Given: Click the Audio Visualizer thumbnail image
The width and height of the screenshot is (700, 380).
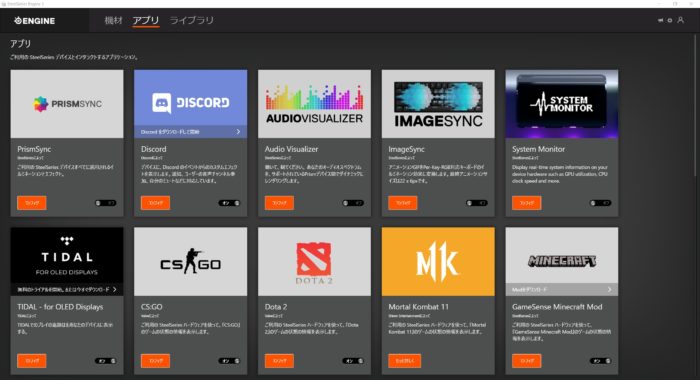Looking at the screenshot, I should point(314,104).
